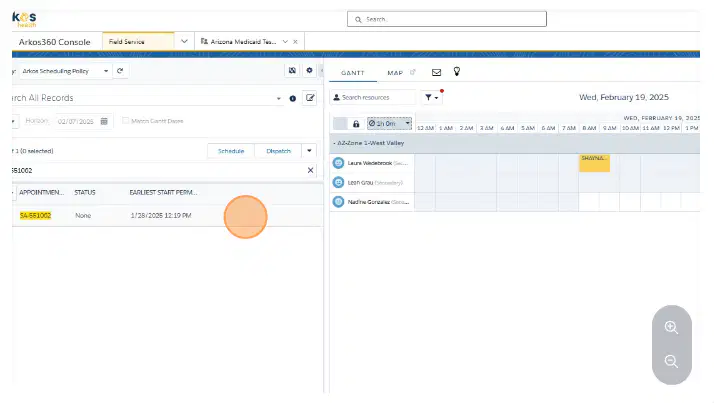This screenshot has height=403, width=714.
Task: Click Arkos360 Console app name
Action: [x=55, y=42]
